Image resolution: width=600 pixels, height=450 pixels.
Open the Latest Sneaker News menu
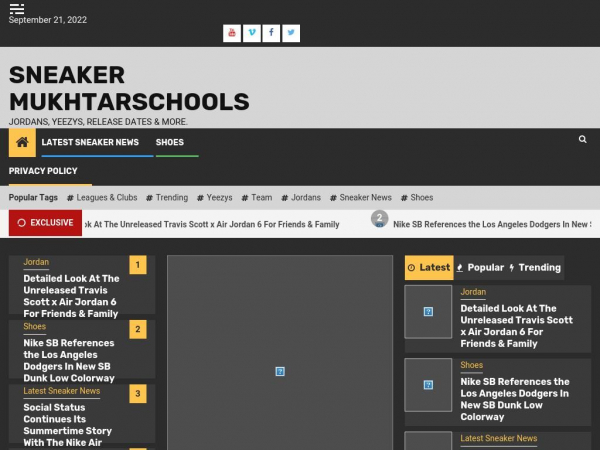coord(90,142)
